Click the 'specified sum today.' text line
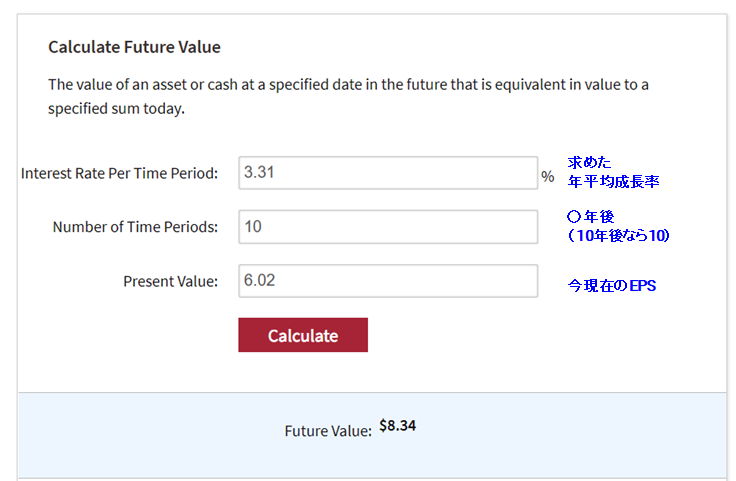This screenshot has height=481, width=736. coord(116,109)
